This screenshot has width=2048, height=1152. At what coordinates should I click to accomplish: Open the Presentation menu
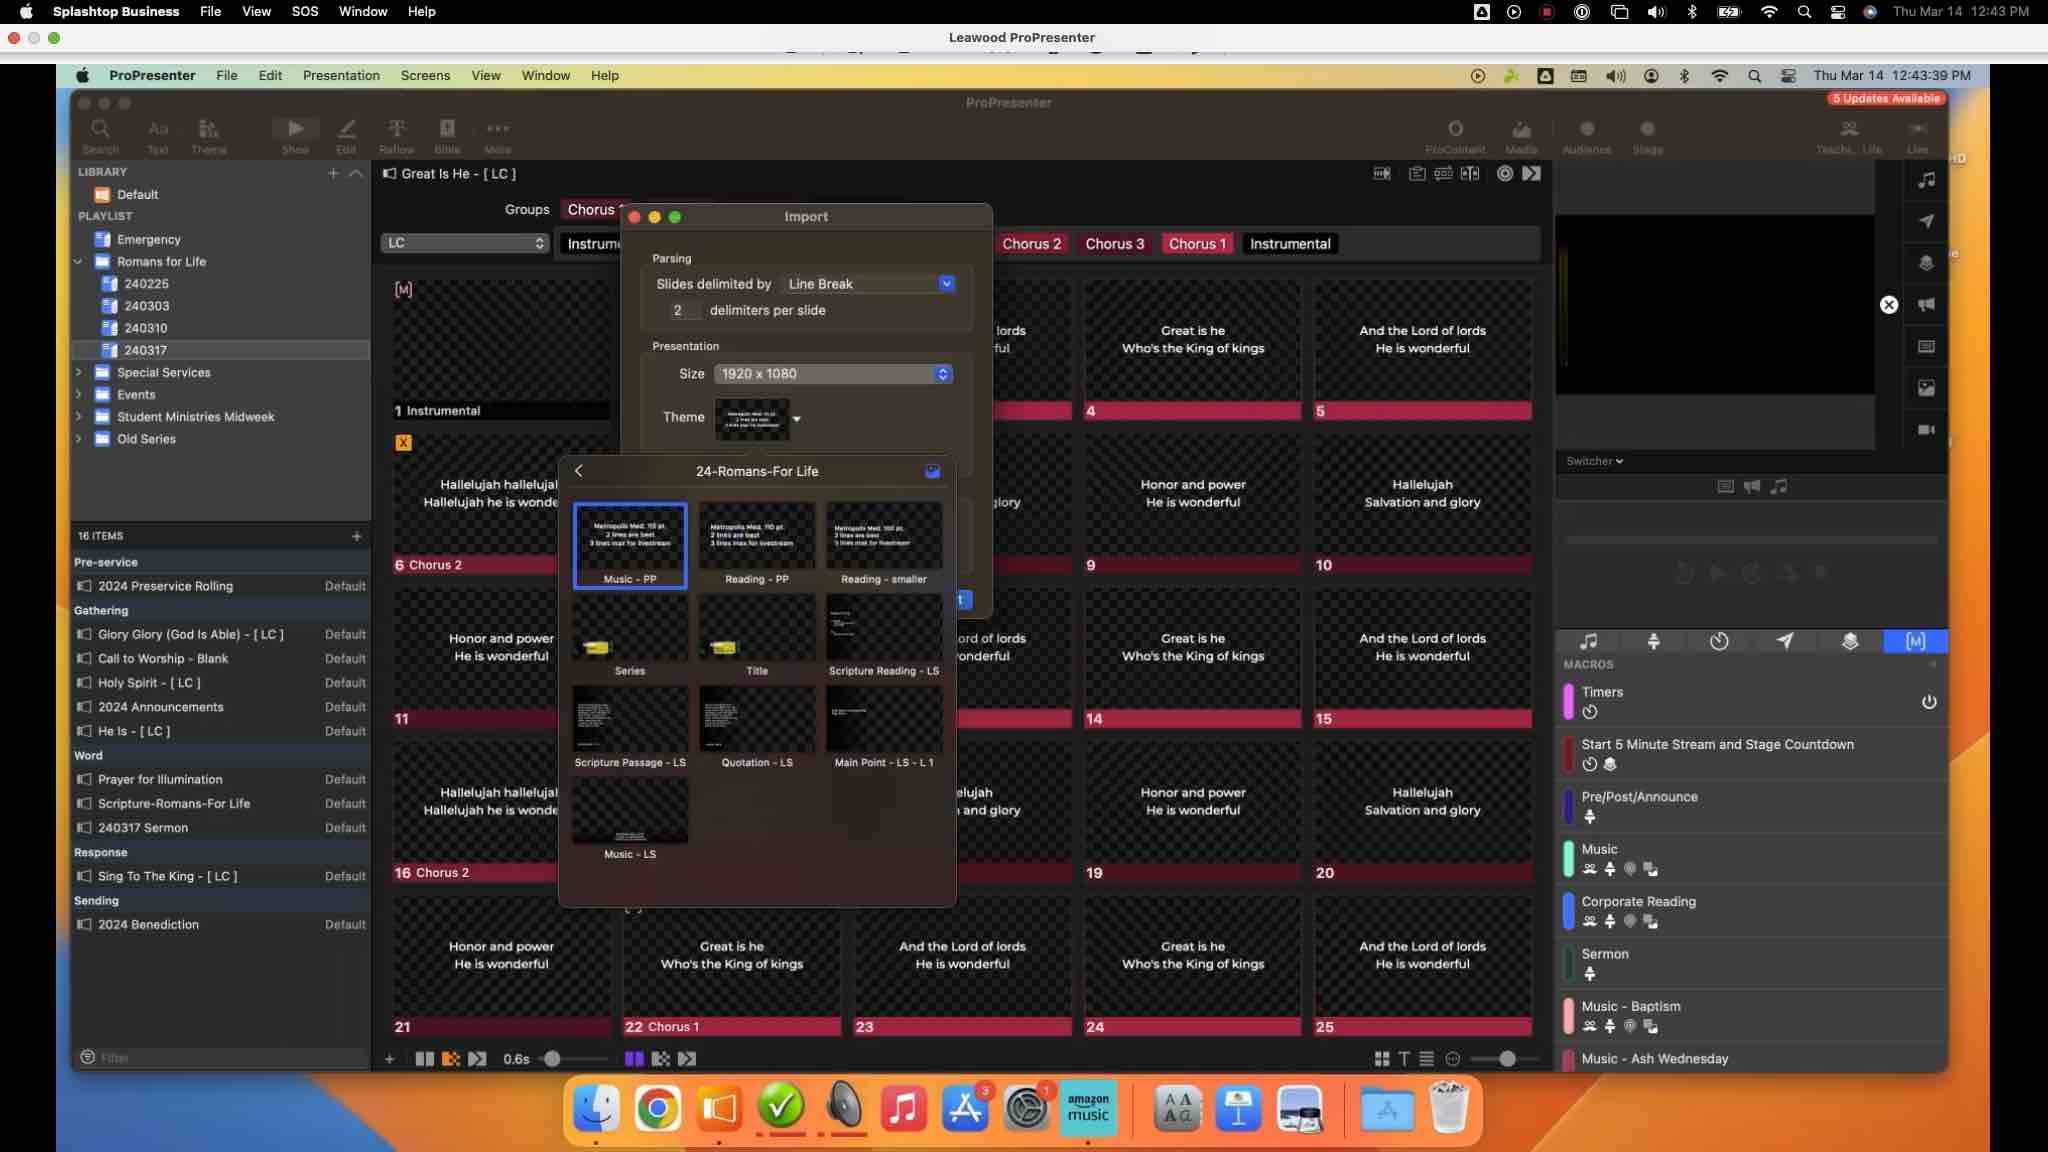(x=340, y=75)
